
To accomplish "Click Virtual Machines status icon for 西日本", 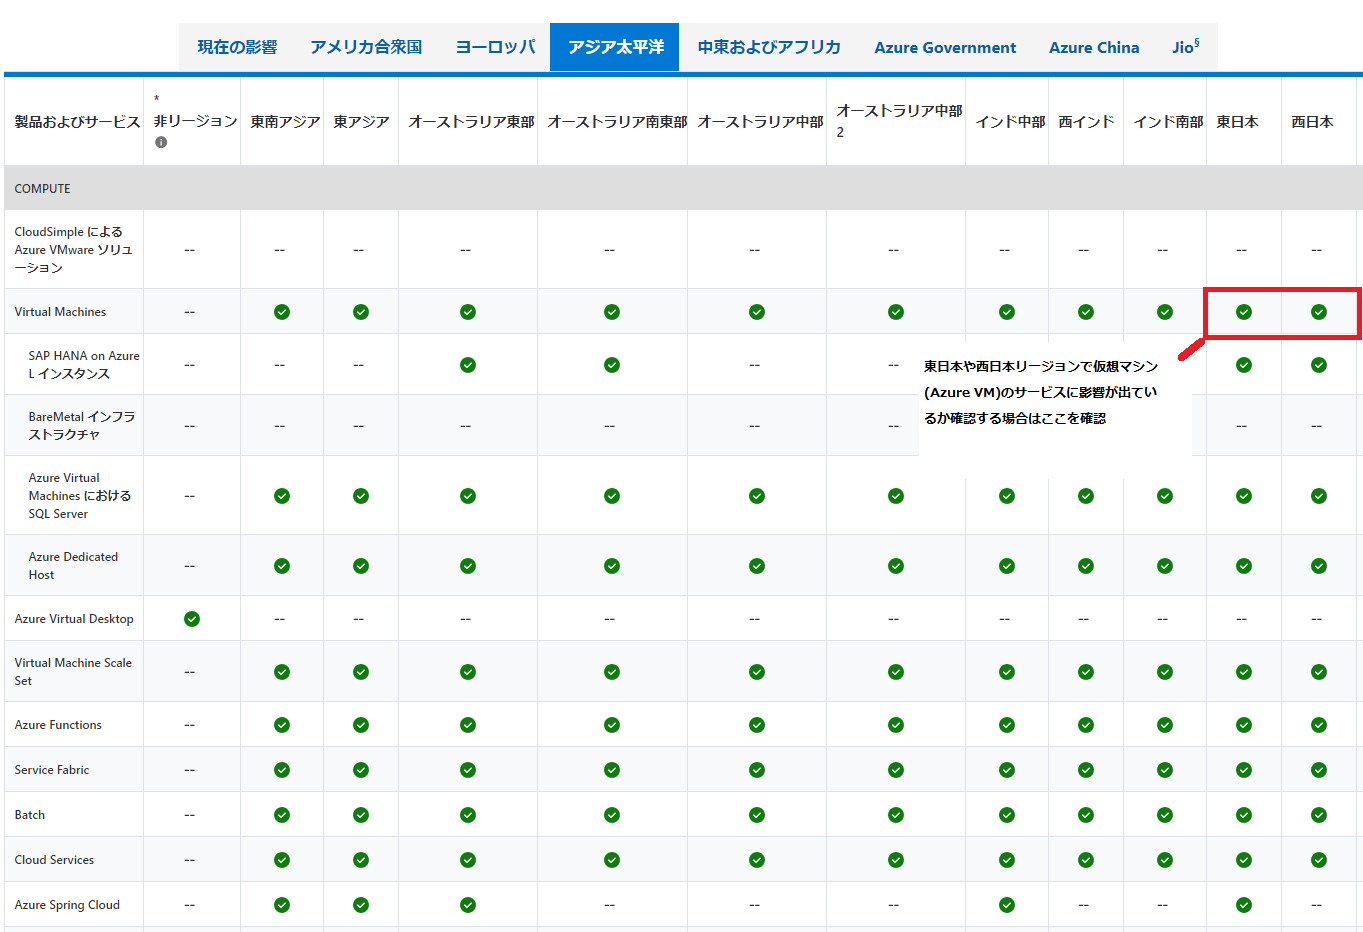I will (1319, 312).
